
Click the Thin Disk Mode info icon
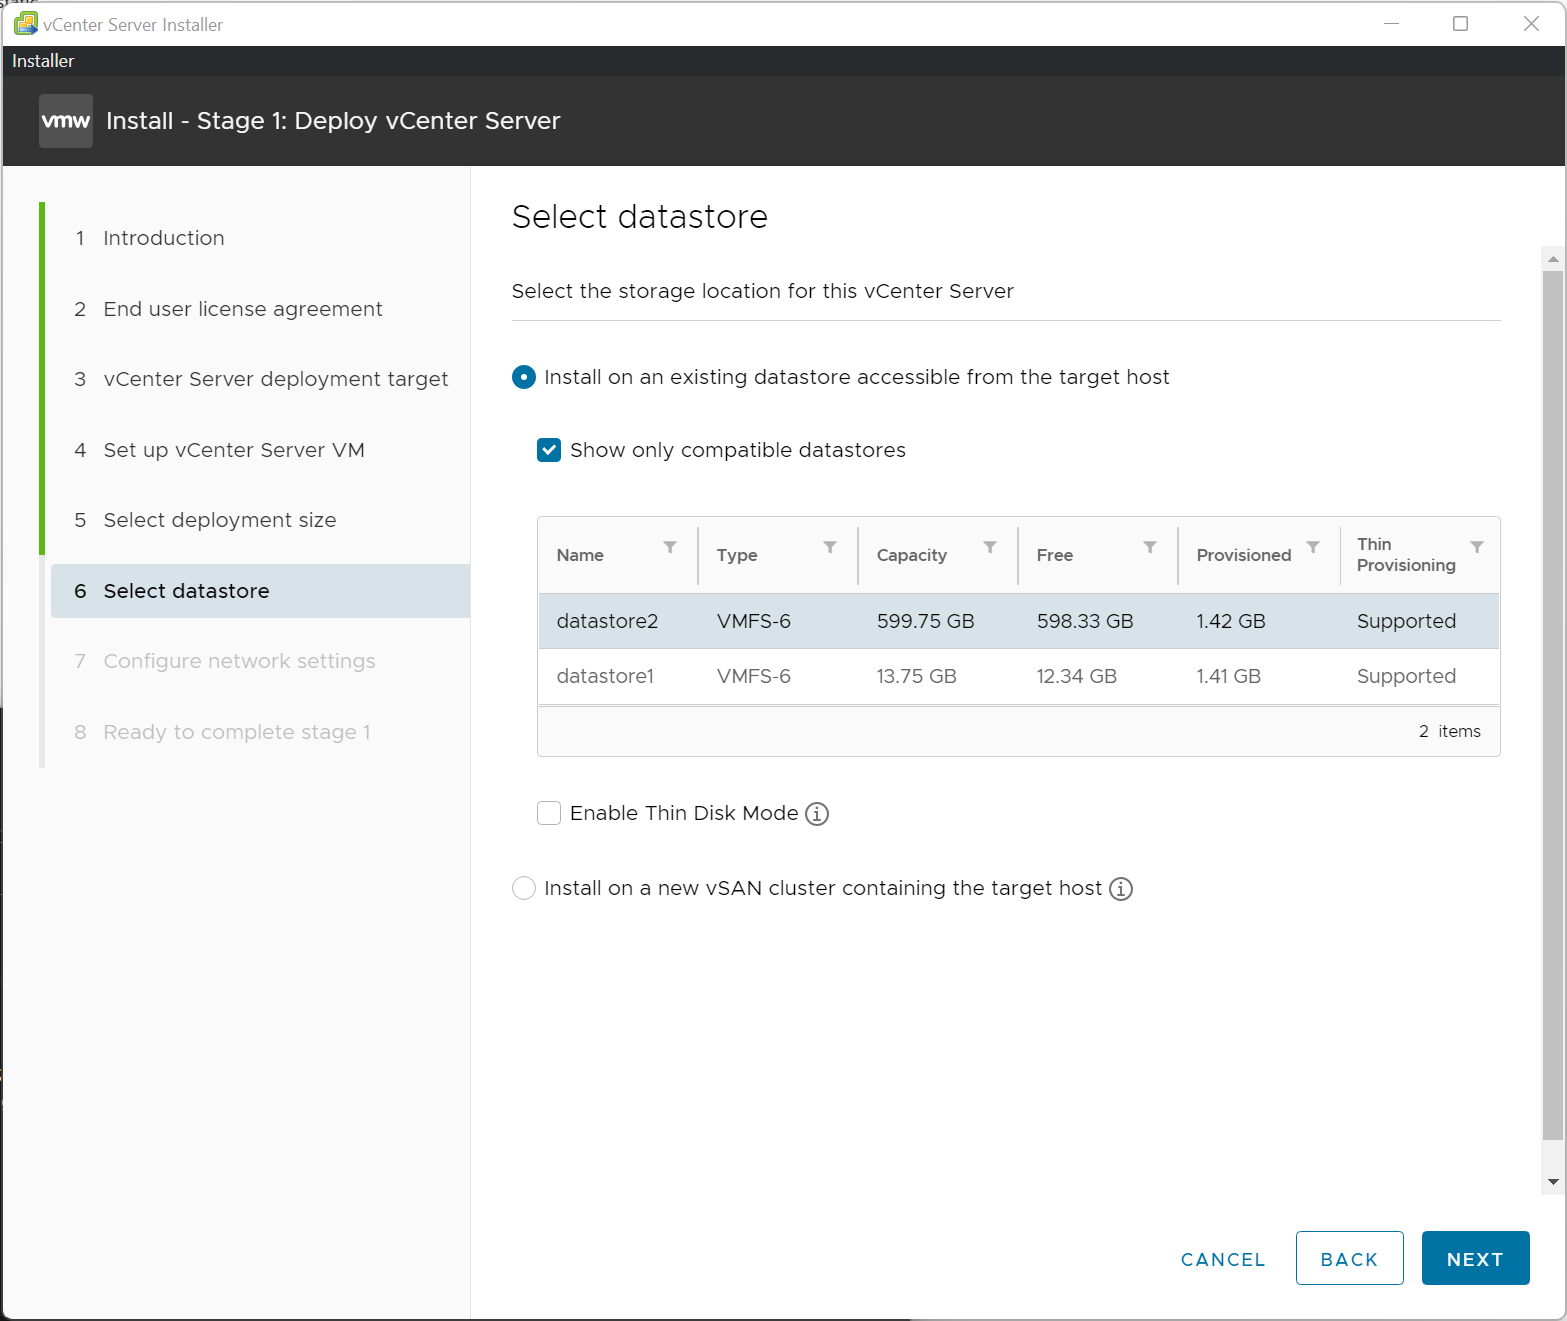coord(817,813)
